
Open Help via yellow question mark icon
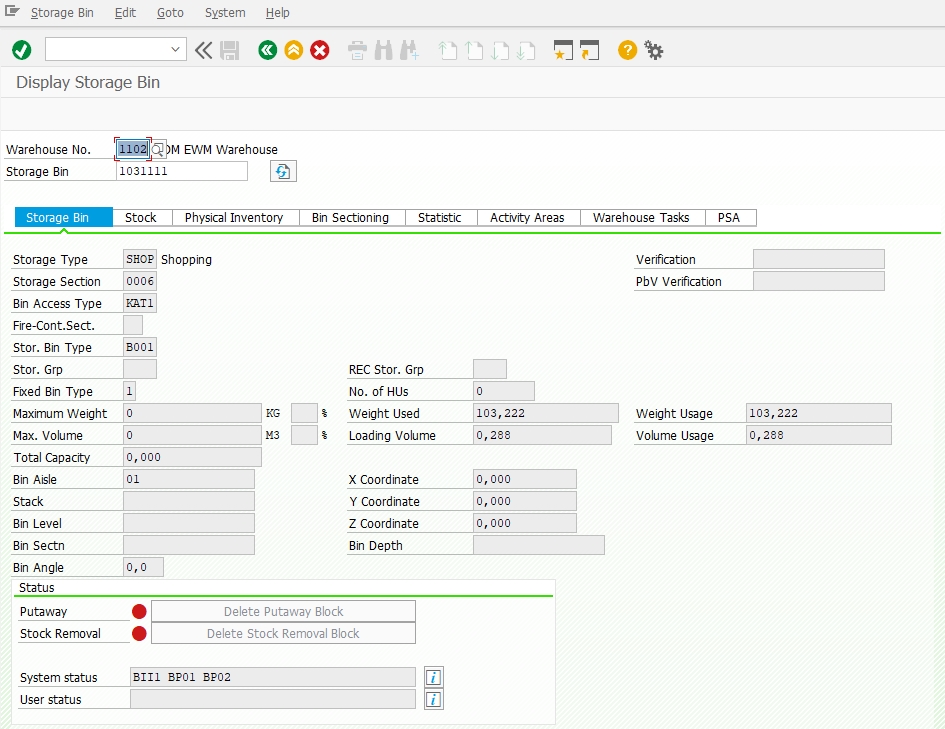pos(627,50)
